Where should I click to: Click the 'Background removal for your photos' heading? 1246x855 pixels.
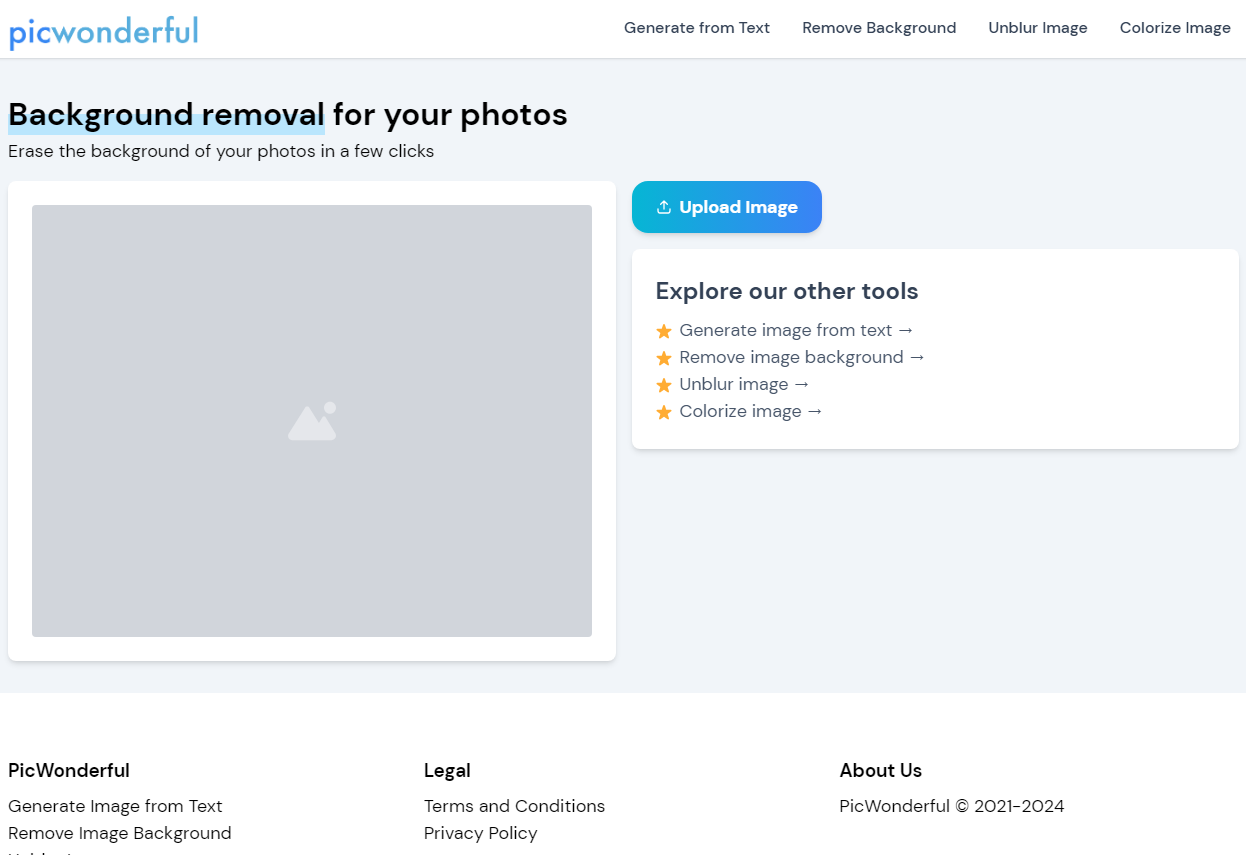pos(288,115)
